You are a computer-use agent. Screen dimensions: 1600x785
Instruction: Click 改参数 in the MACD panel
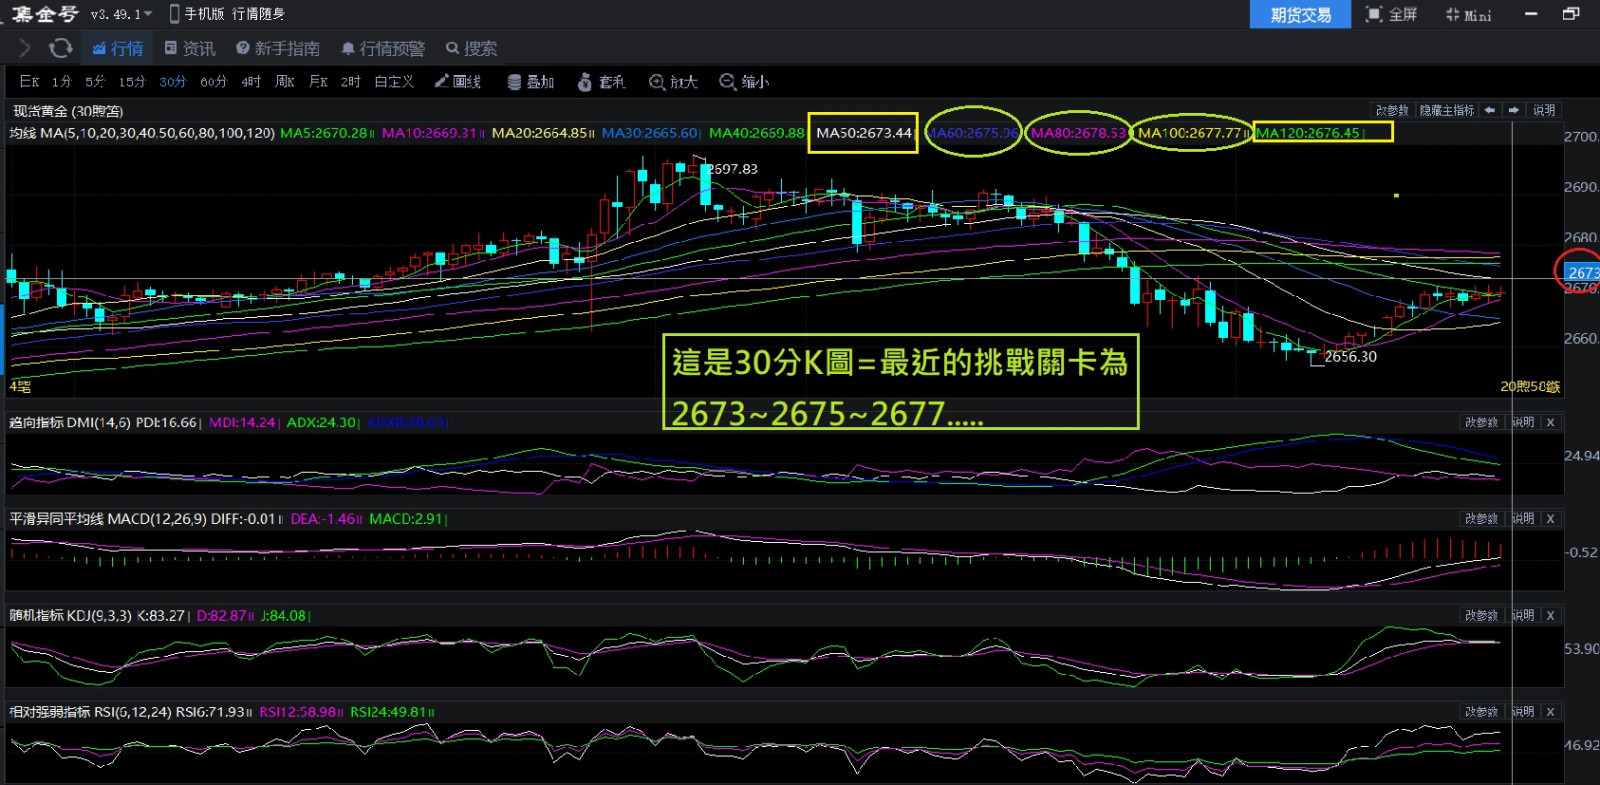click(x=1481, y=519)
